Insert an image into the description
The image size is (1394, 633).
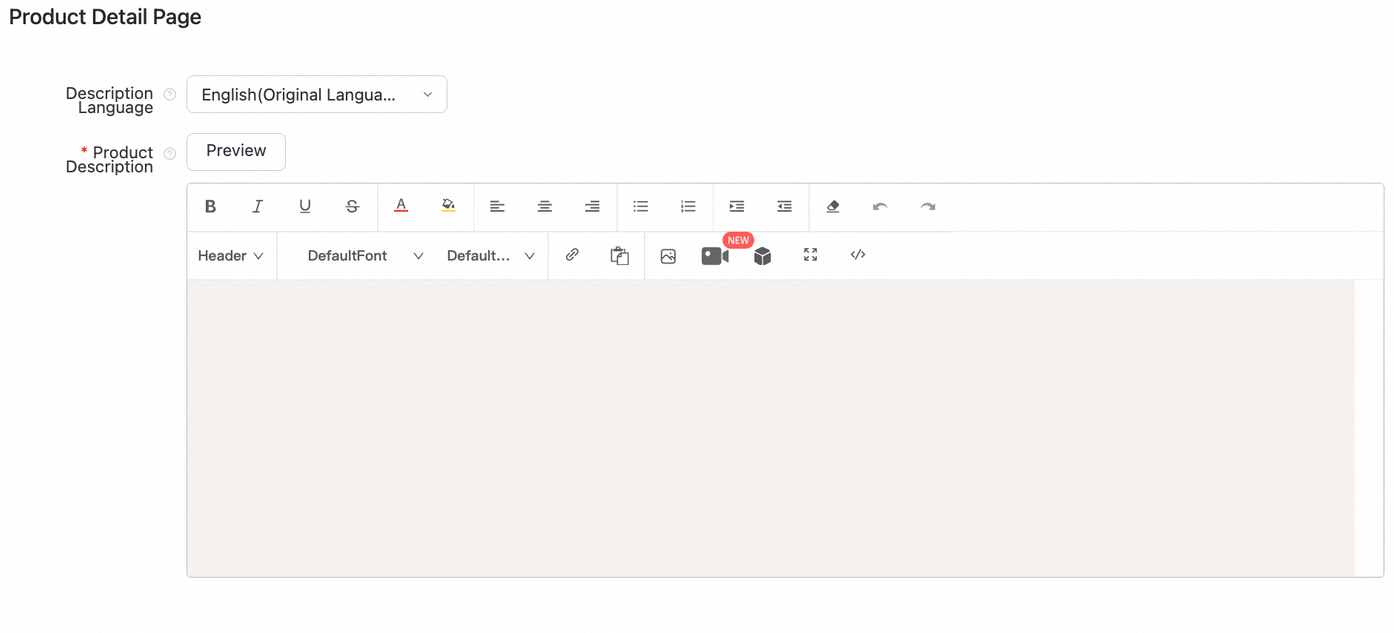(668, 257)
